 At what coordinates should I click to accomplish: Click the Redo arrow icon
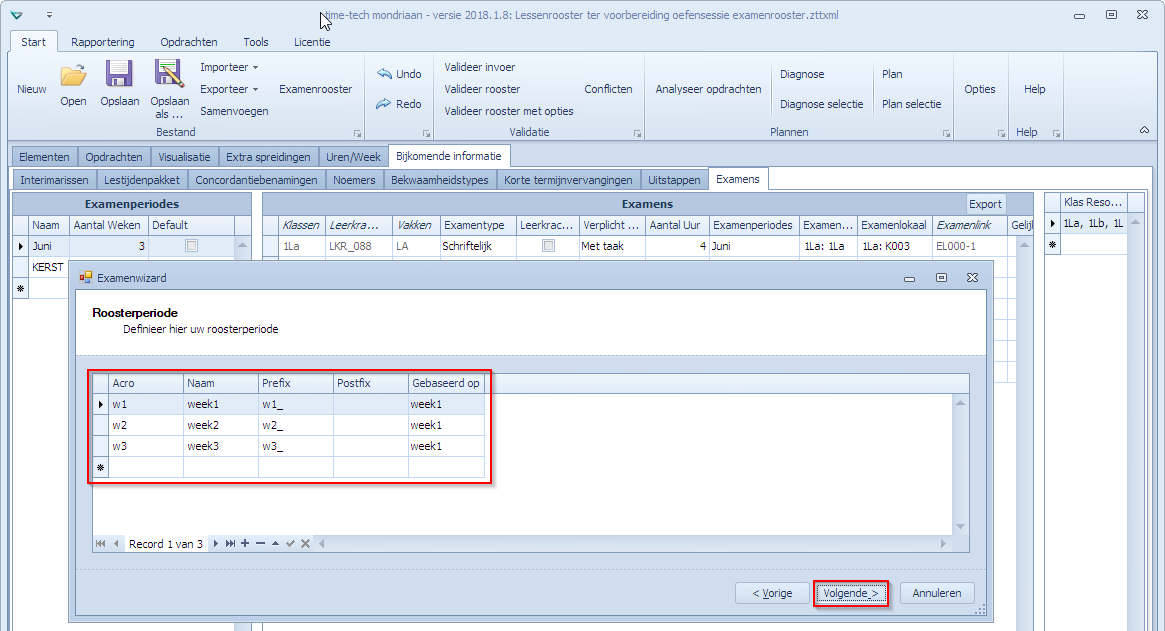point(383,104)
